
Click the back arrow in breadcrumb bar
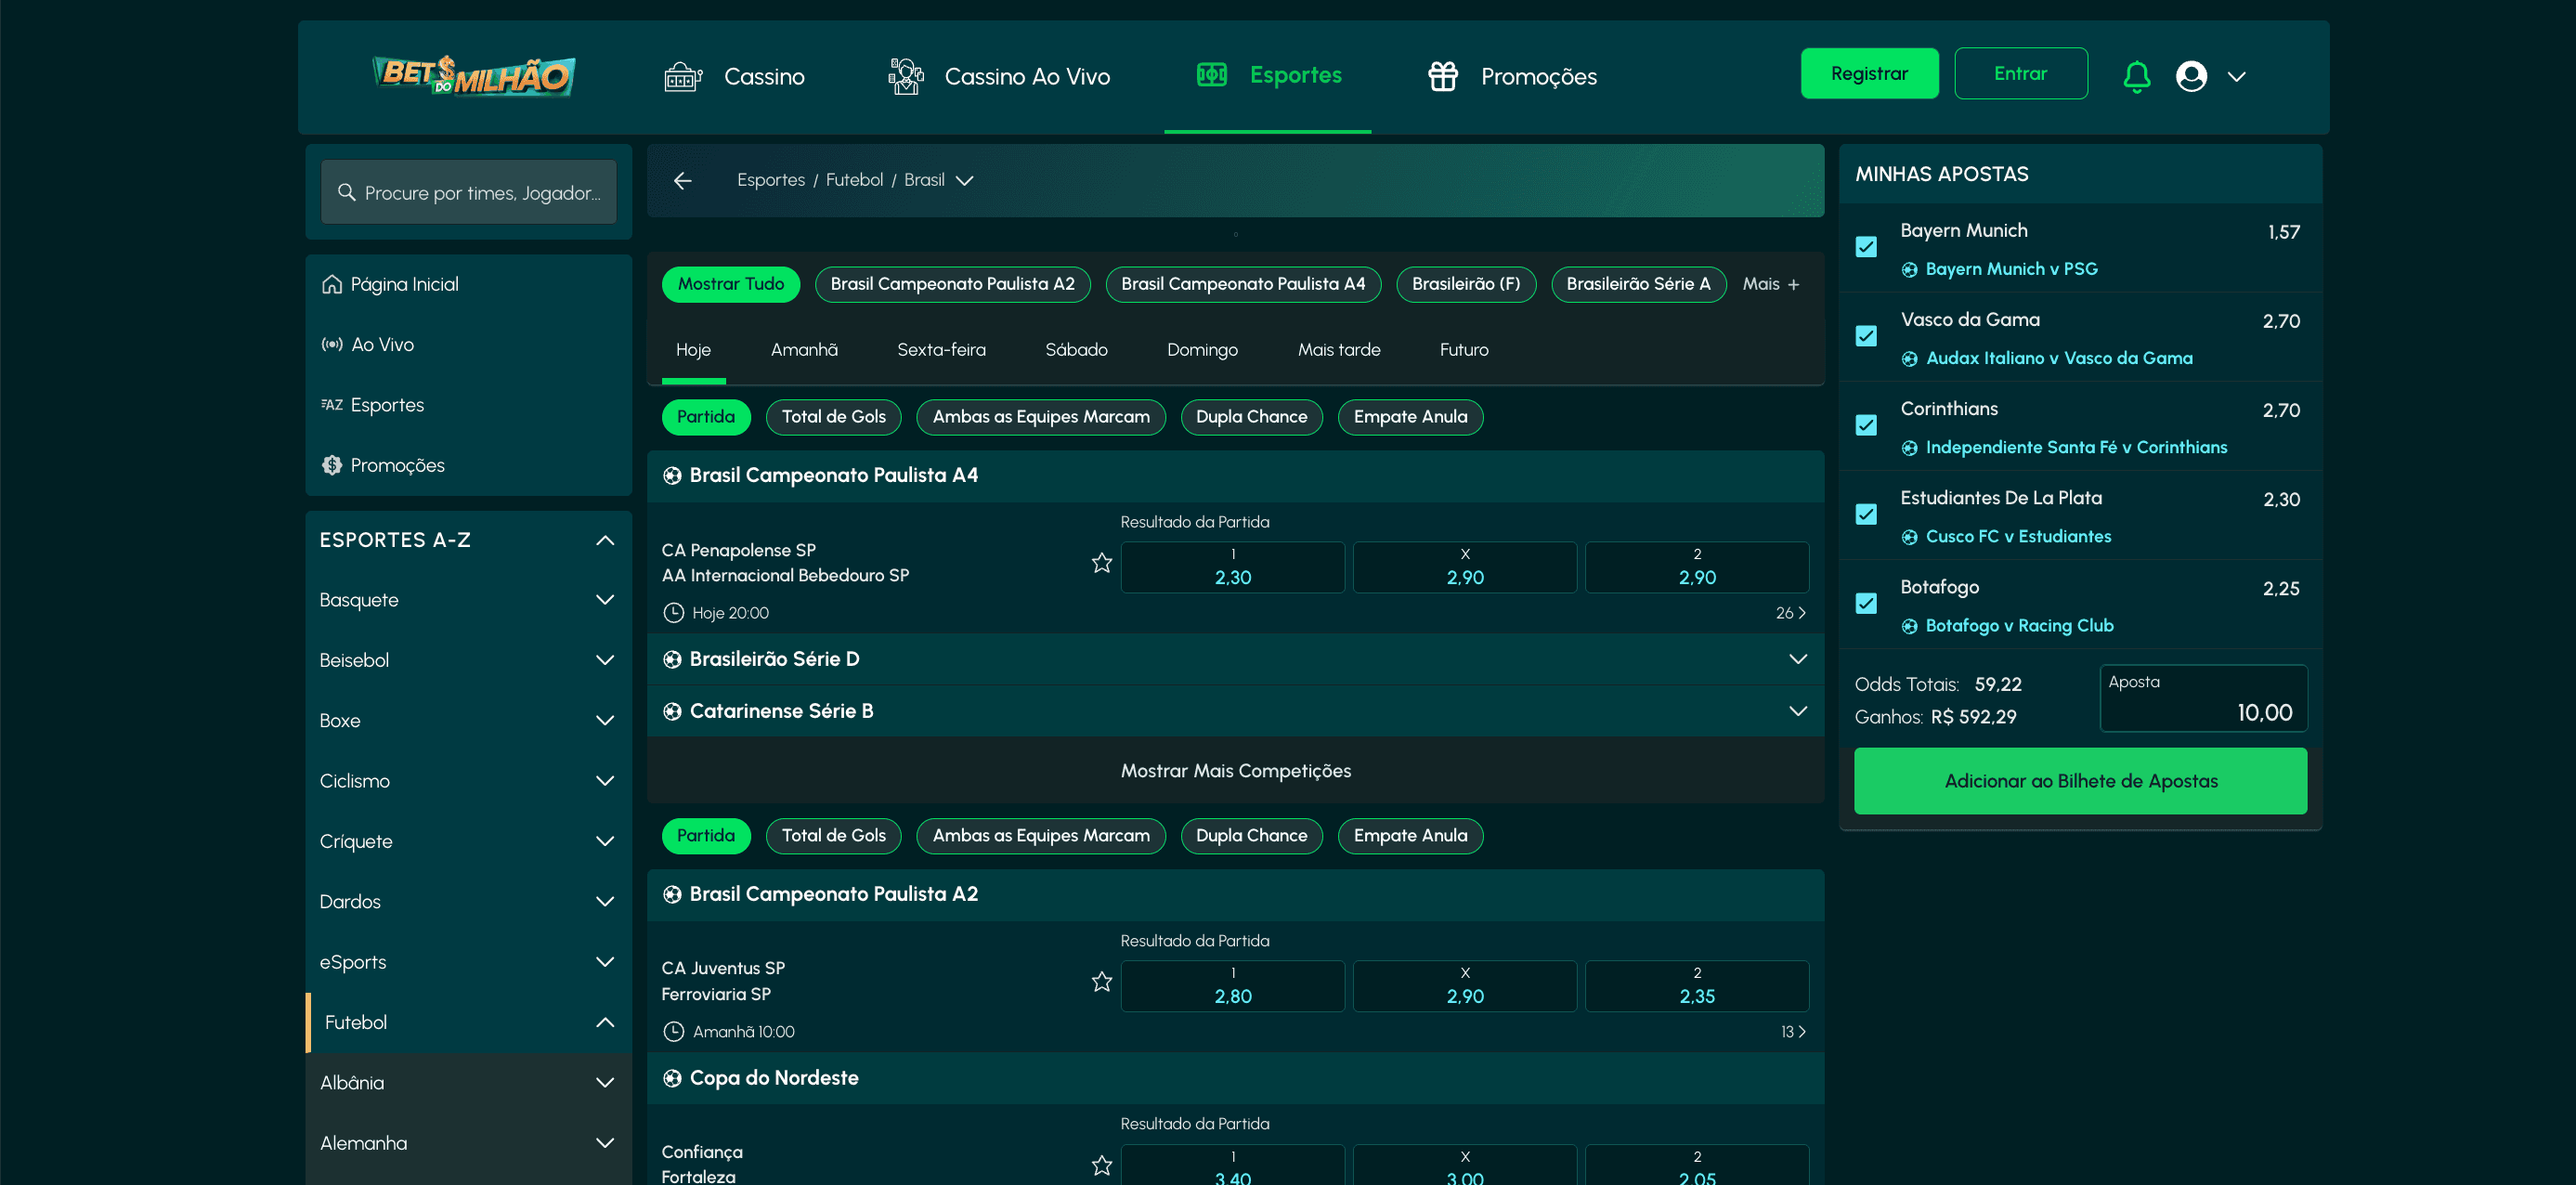(x=682, y=180)
